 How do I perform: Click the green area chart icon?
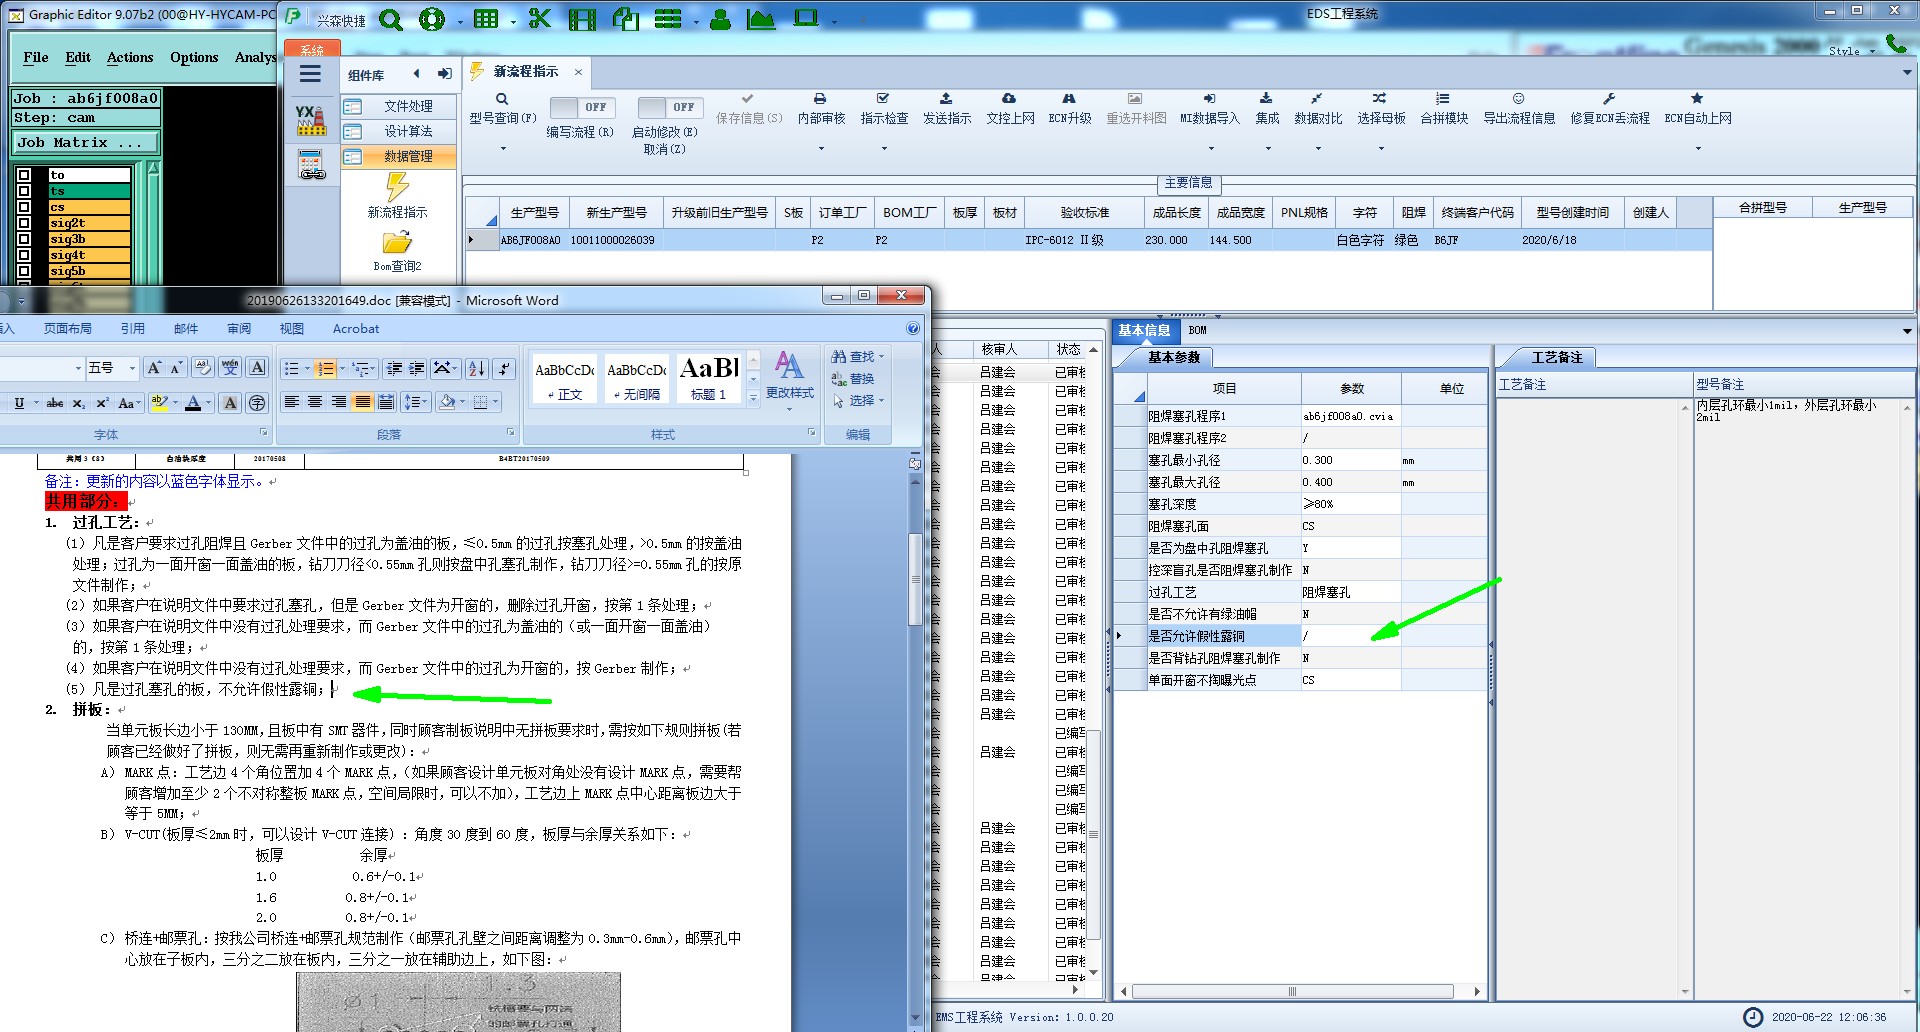(x=761, y=19)
